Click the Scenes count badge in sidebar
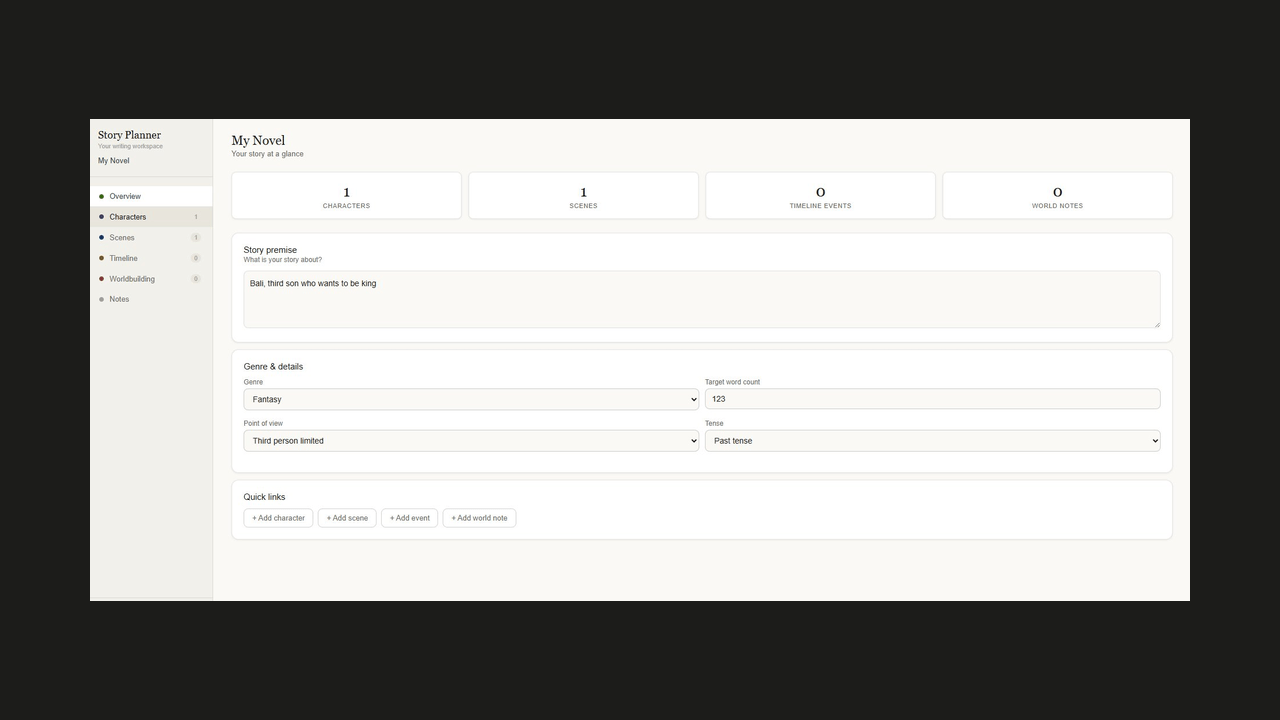The height and width of the screenshot is (720, 1280). 196,238
